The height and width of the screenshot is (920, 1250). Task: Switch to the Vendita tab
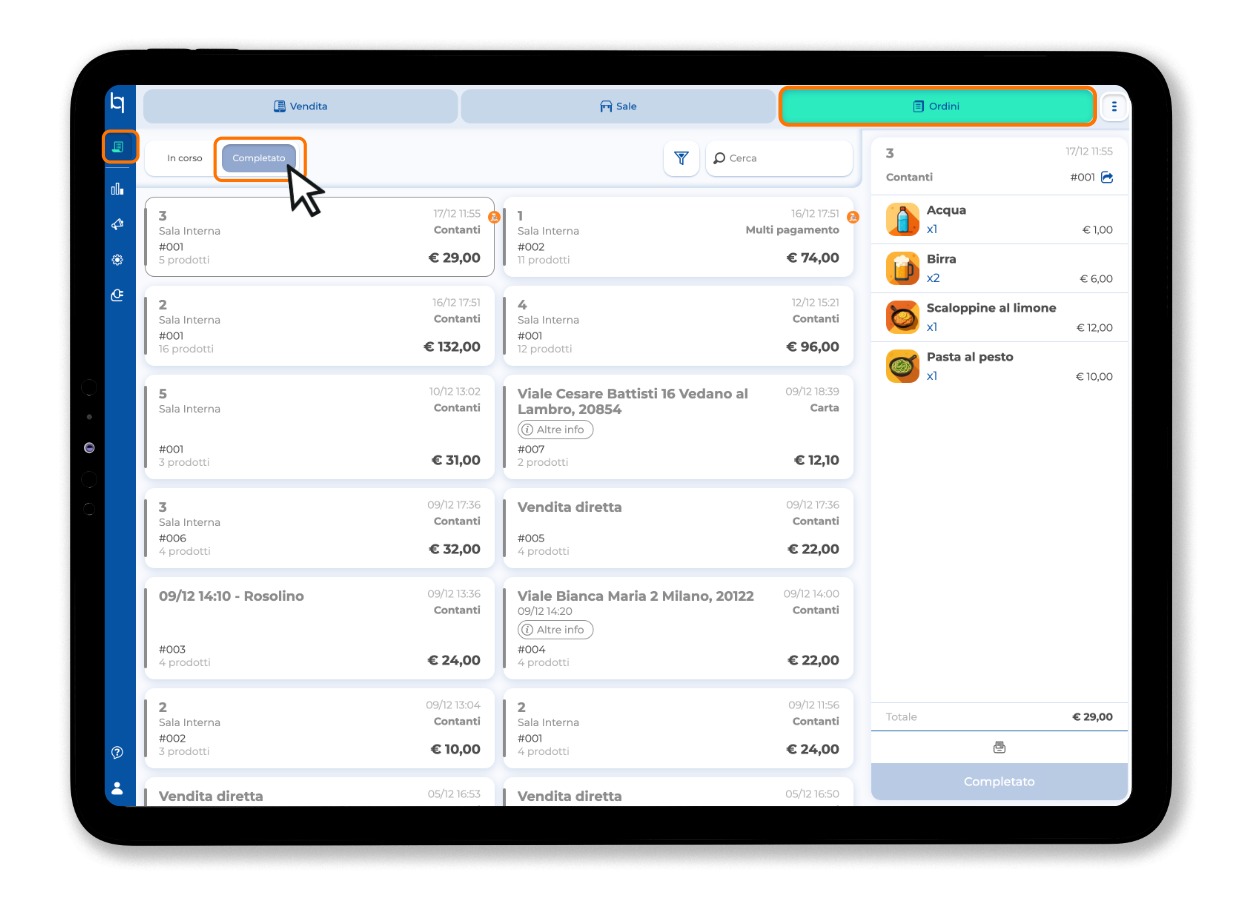[300, 106]
